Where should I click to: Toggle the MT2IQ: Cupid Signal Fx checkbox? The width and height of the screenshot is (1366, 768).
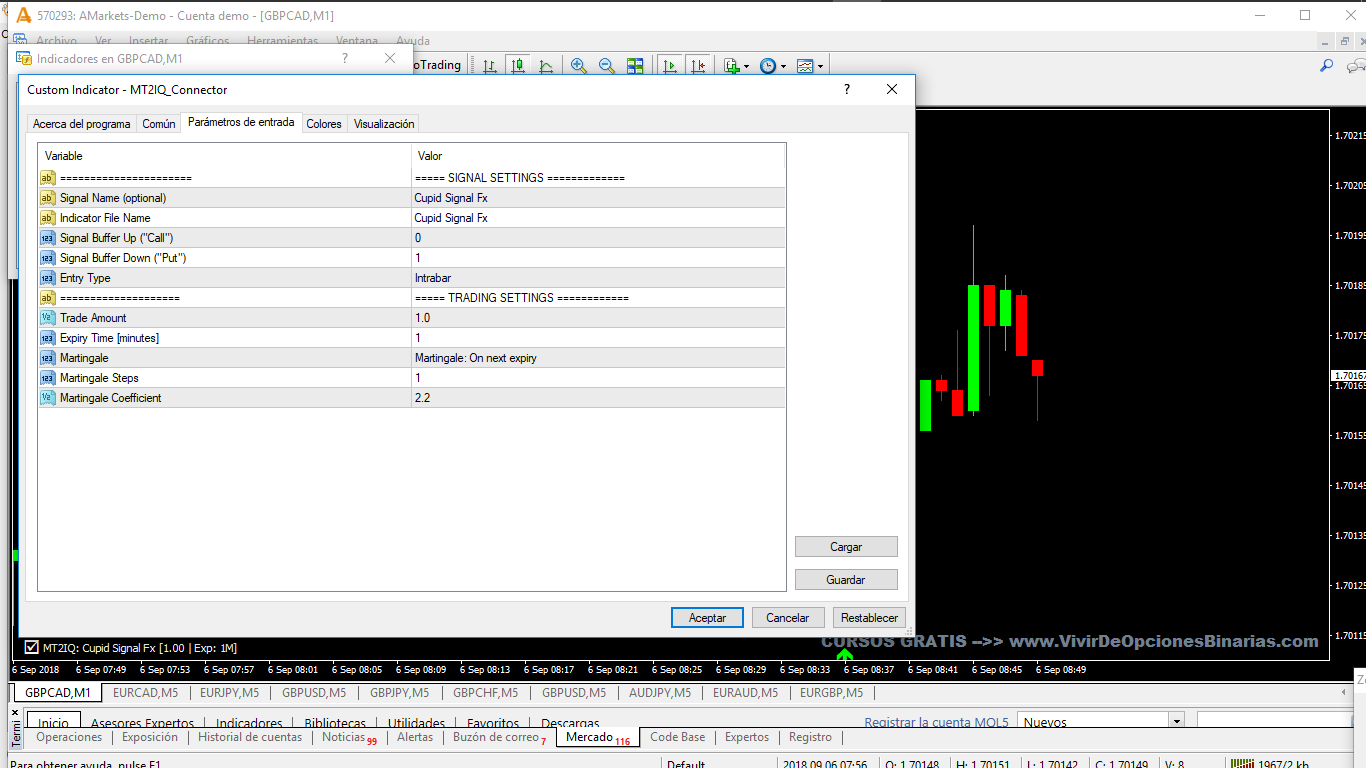(x=31, y=647)
